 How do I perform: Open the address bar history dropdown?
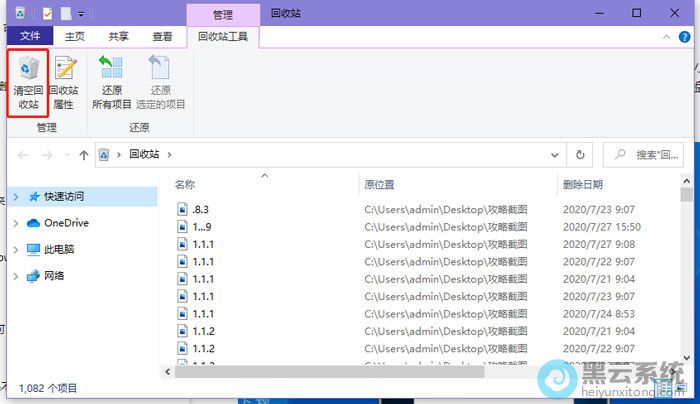coord(555,155)
